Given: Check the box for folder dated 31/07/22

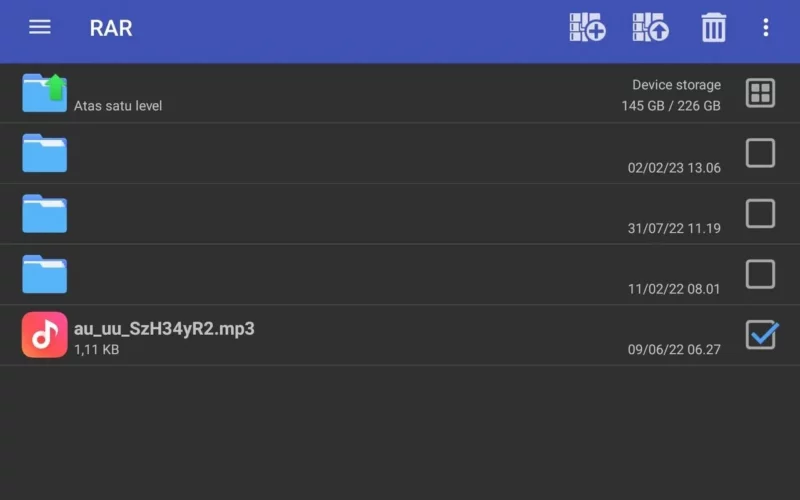Looking at the screenshot, I should [x=760, y=214].
